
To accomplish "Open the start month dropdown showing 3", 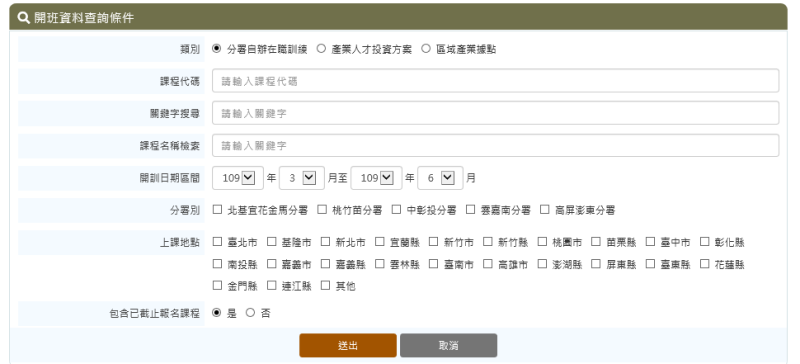I will tap(302, 178).
